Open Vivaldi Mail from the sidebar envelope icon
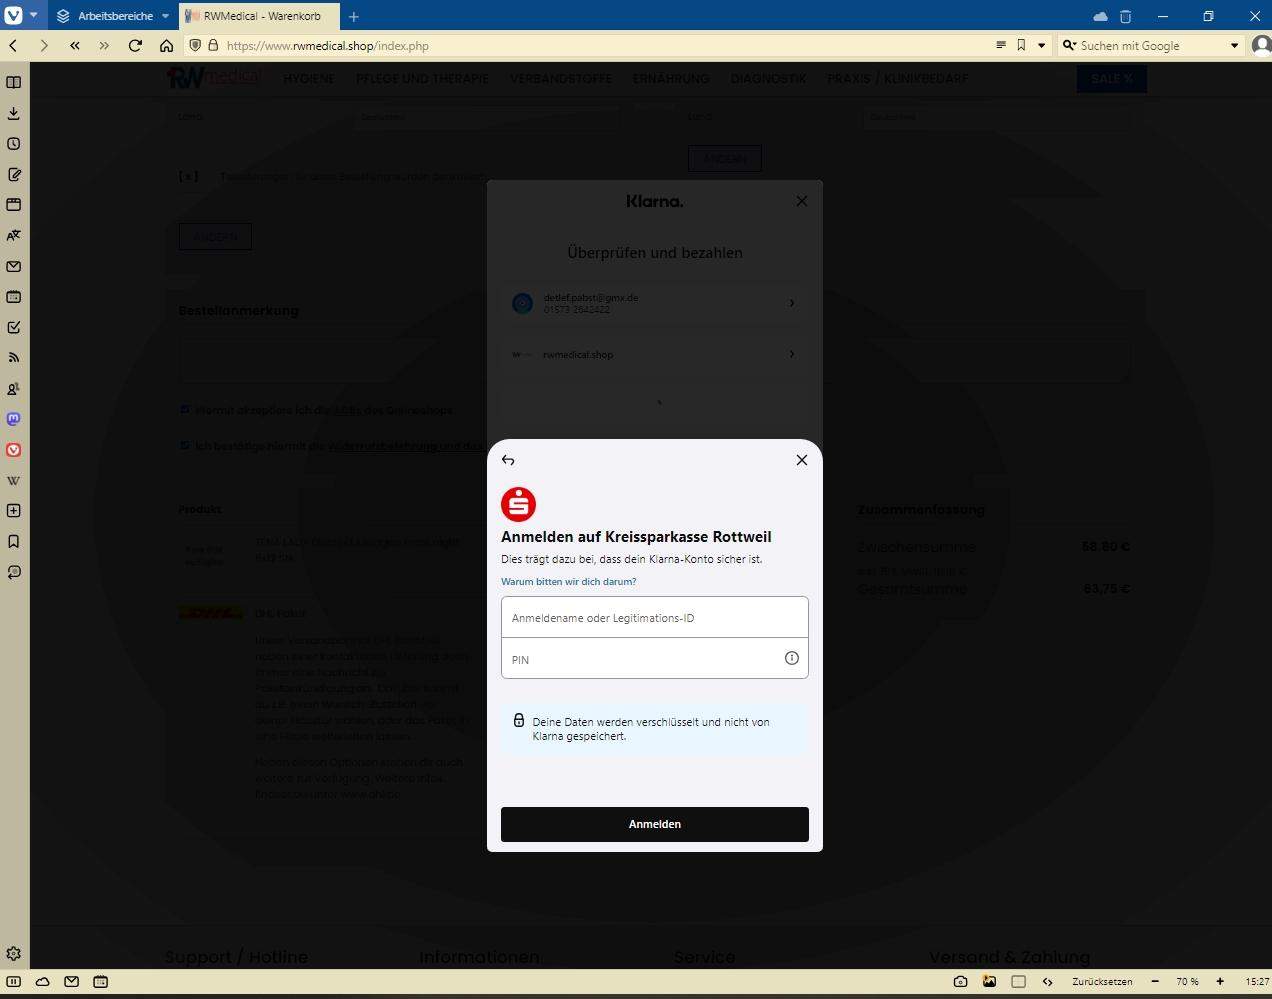1272x999 pixels. 13,267
